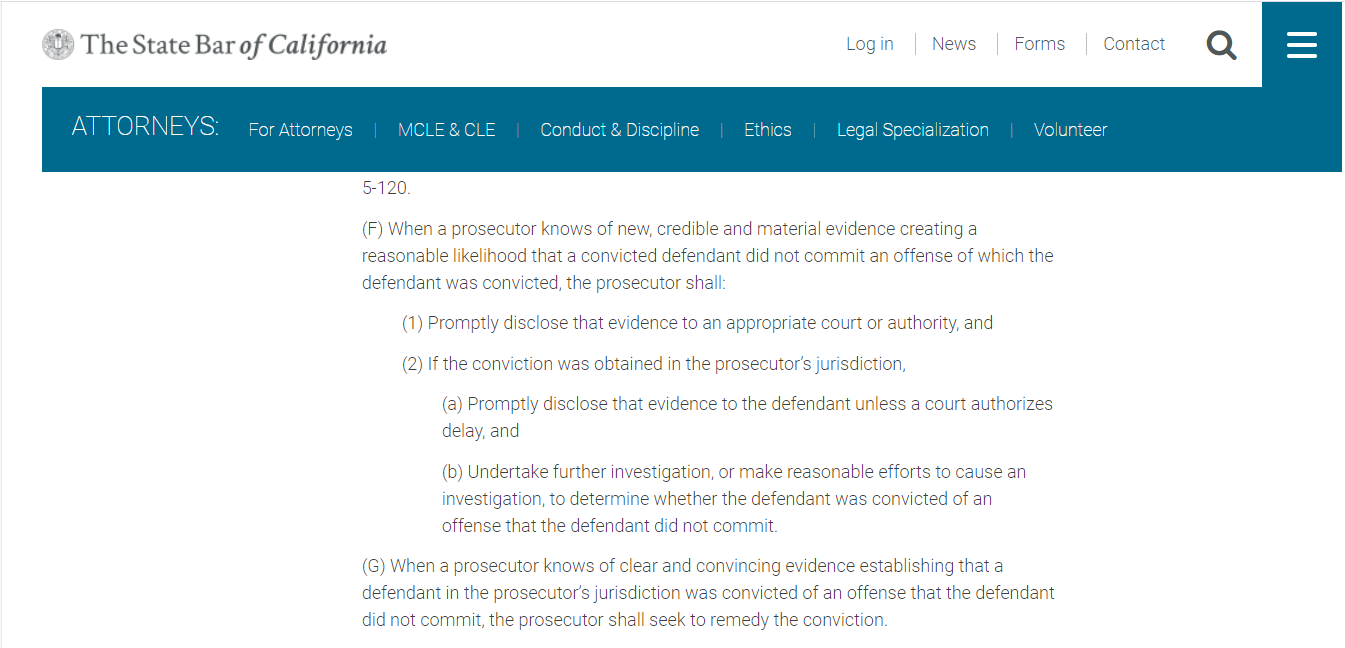
Task: Open the hamburger main menu
Action: click(1301, 45)
